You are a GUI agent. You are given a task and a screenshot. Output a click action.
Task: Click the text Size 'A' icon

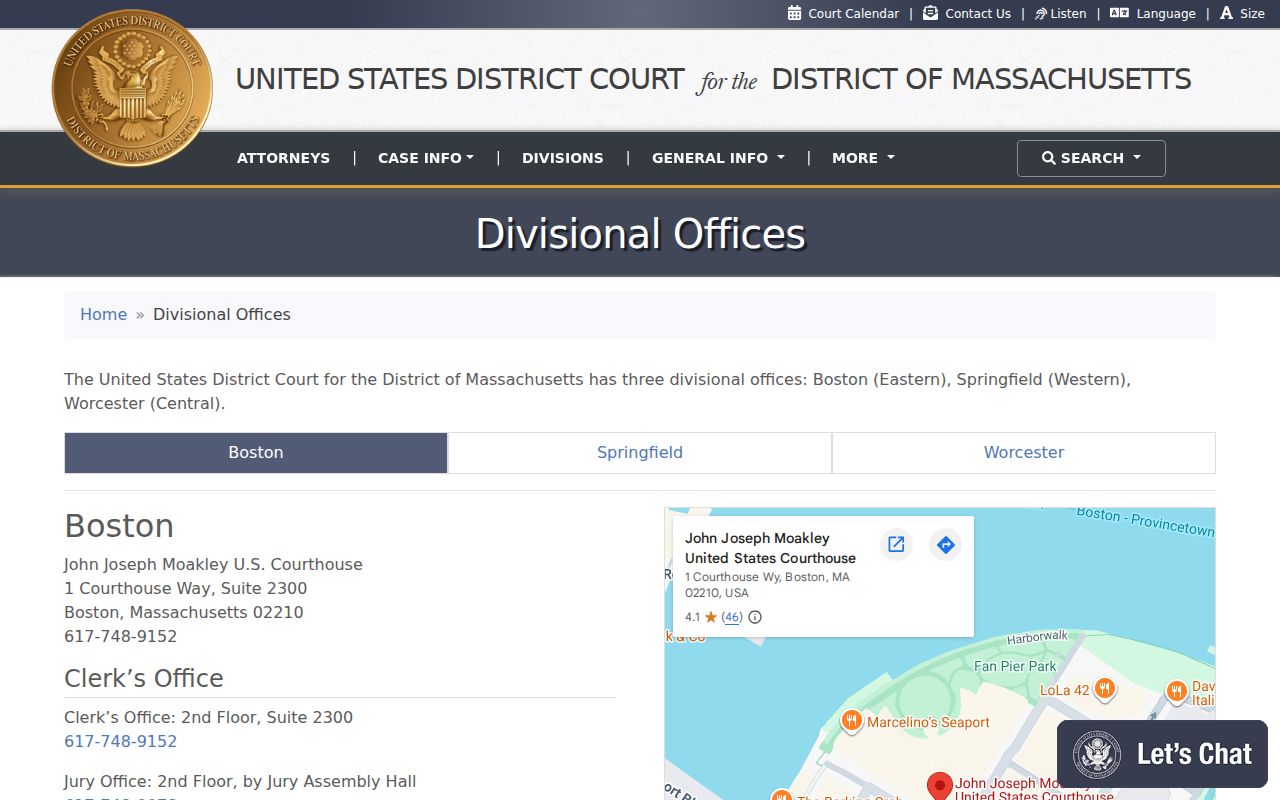point(1227,13)
